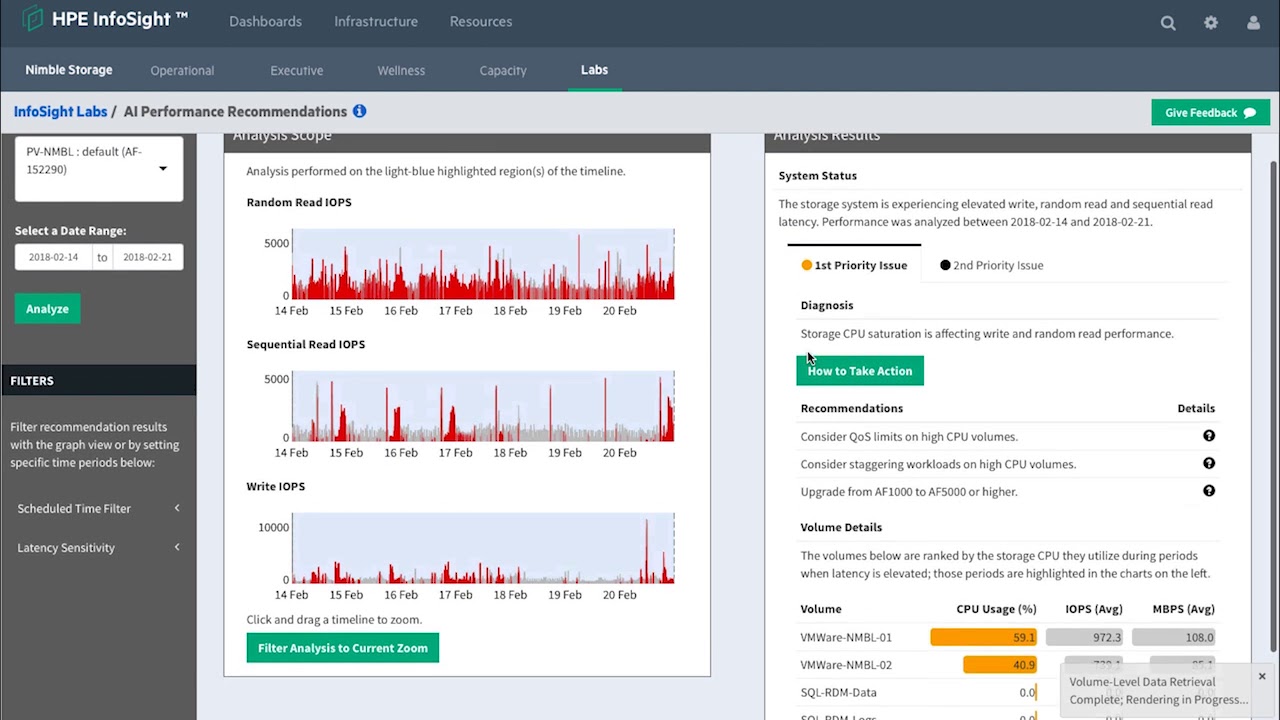
Task: Click VMWare-NMBL-01 IOPS bar 972.3
Action: coord(1085,637)
